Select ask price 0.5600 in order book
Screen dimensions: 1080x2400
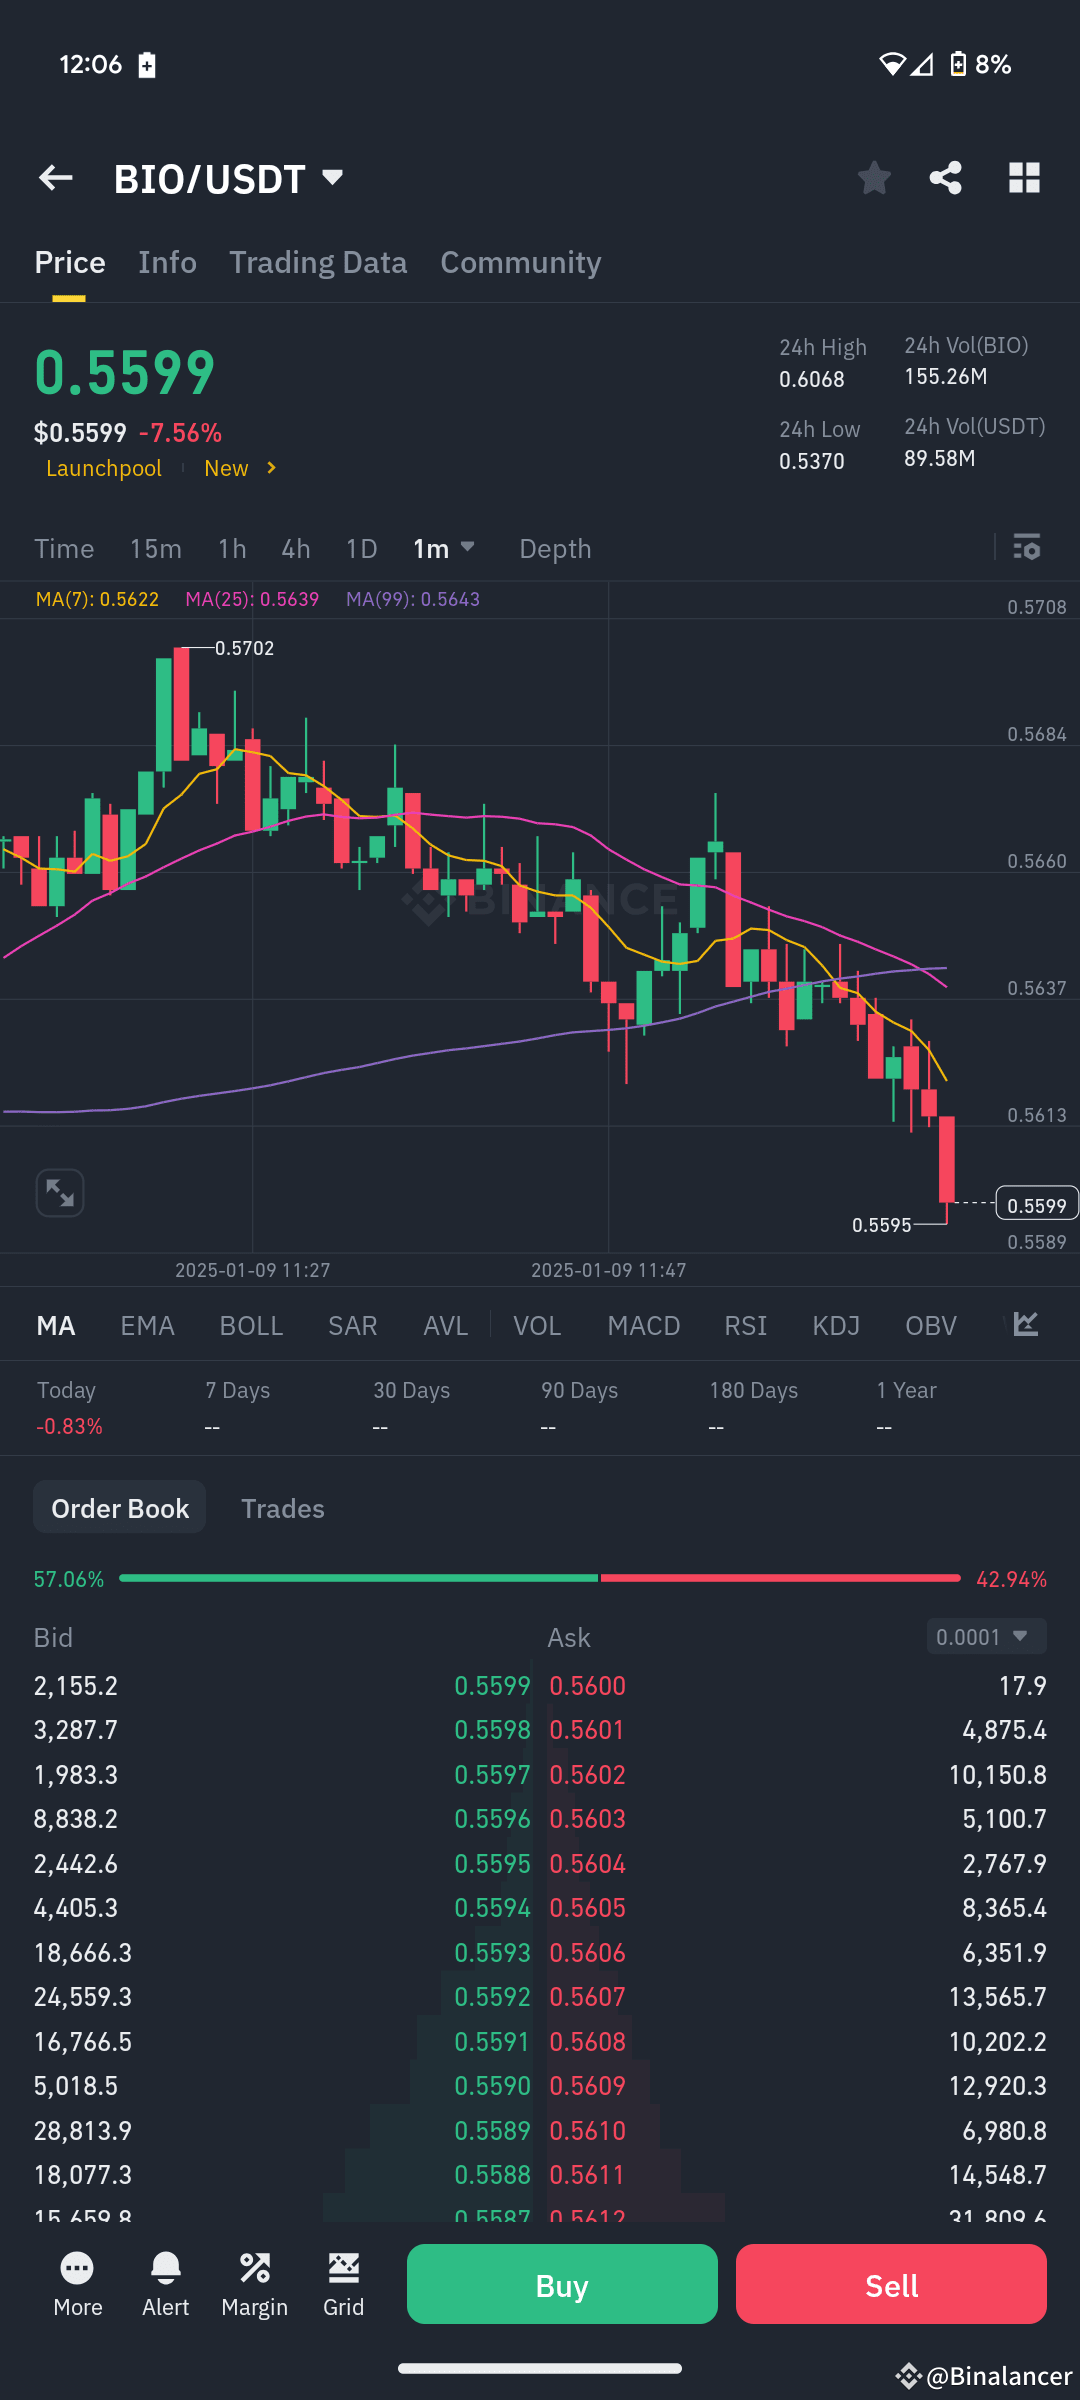click(588, 1685)
